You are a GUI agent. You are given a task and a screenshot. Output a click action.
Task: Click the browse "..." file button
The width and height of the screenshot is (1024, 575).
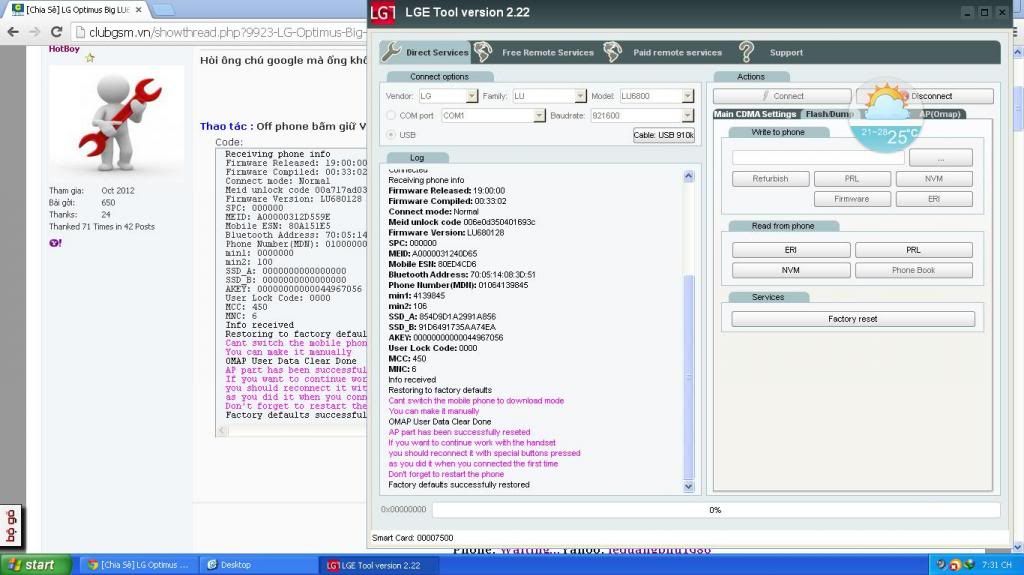pyautogui.click(x=940, y=158)
